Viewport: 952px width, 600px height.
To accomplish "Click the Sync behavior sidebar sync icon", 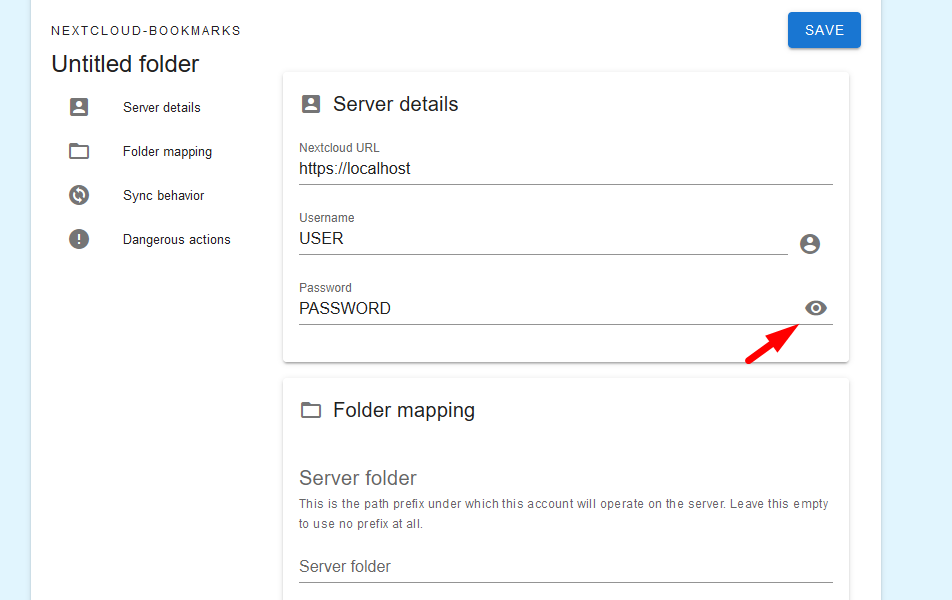I will pyautogui.click(x=79, y=195).
